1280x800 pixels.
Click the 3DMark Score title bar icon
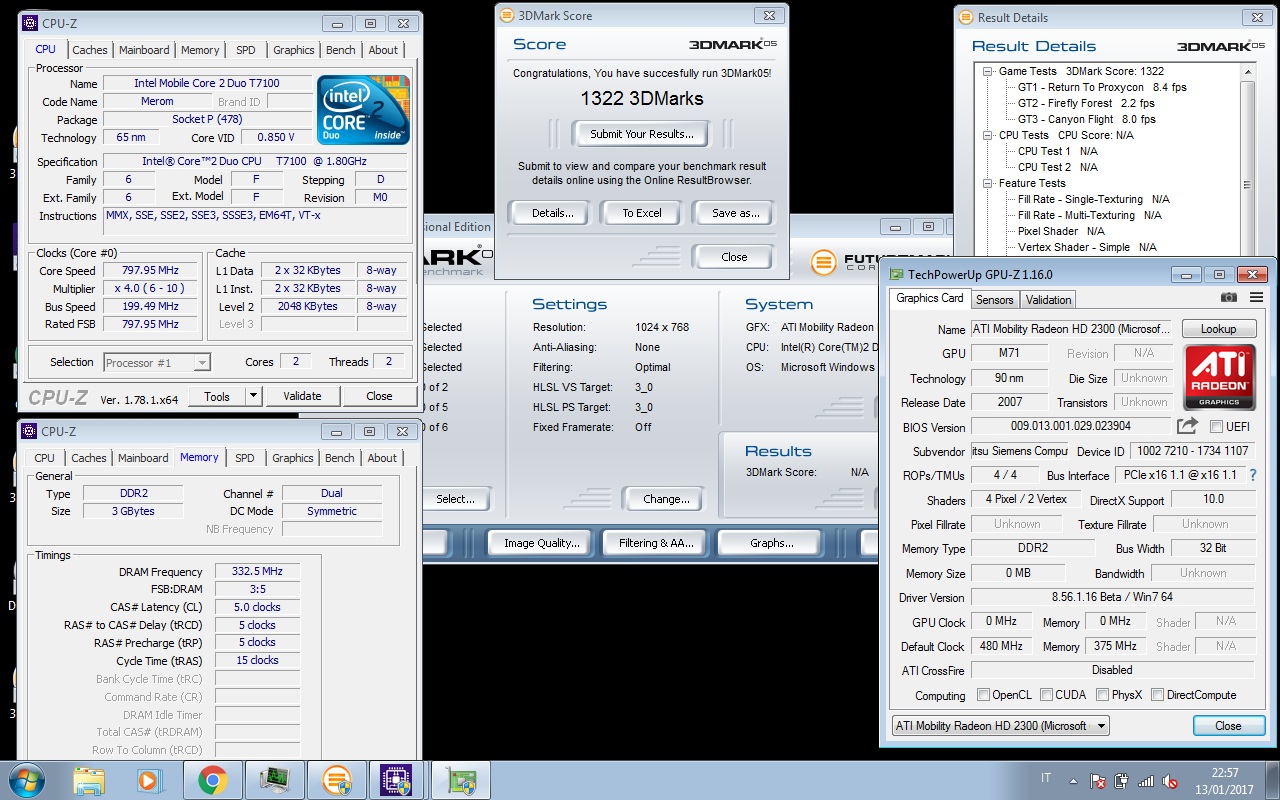(507, 16)
